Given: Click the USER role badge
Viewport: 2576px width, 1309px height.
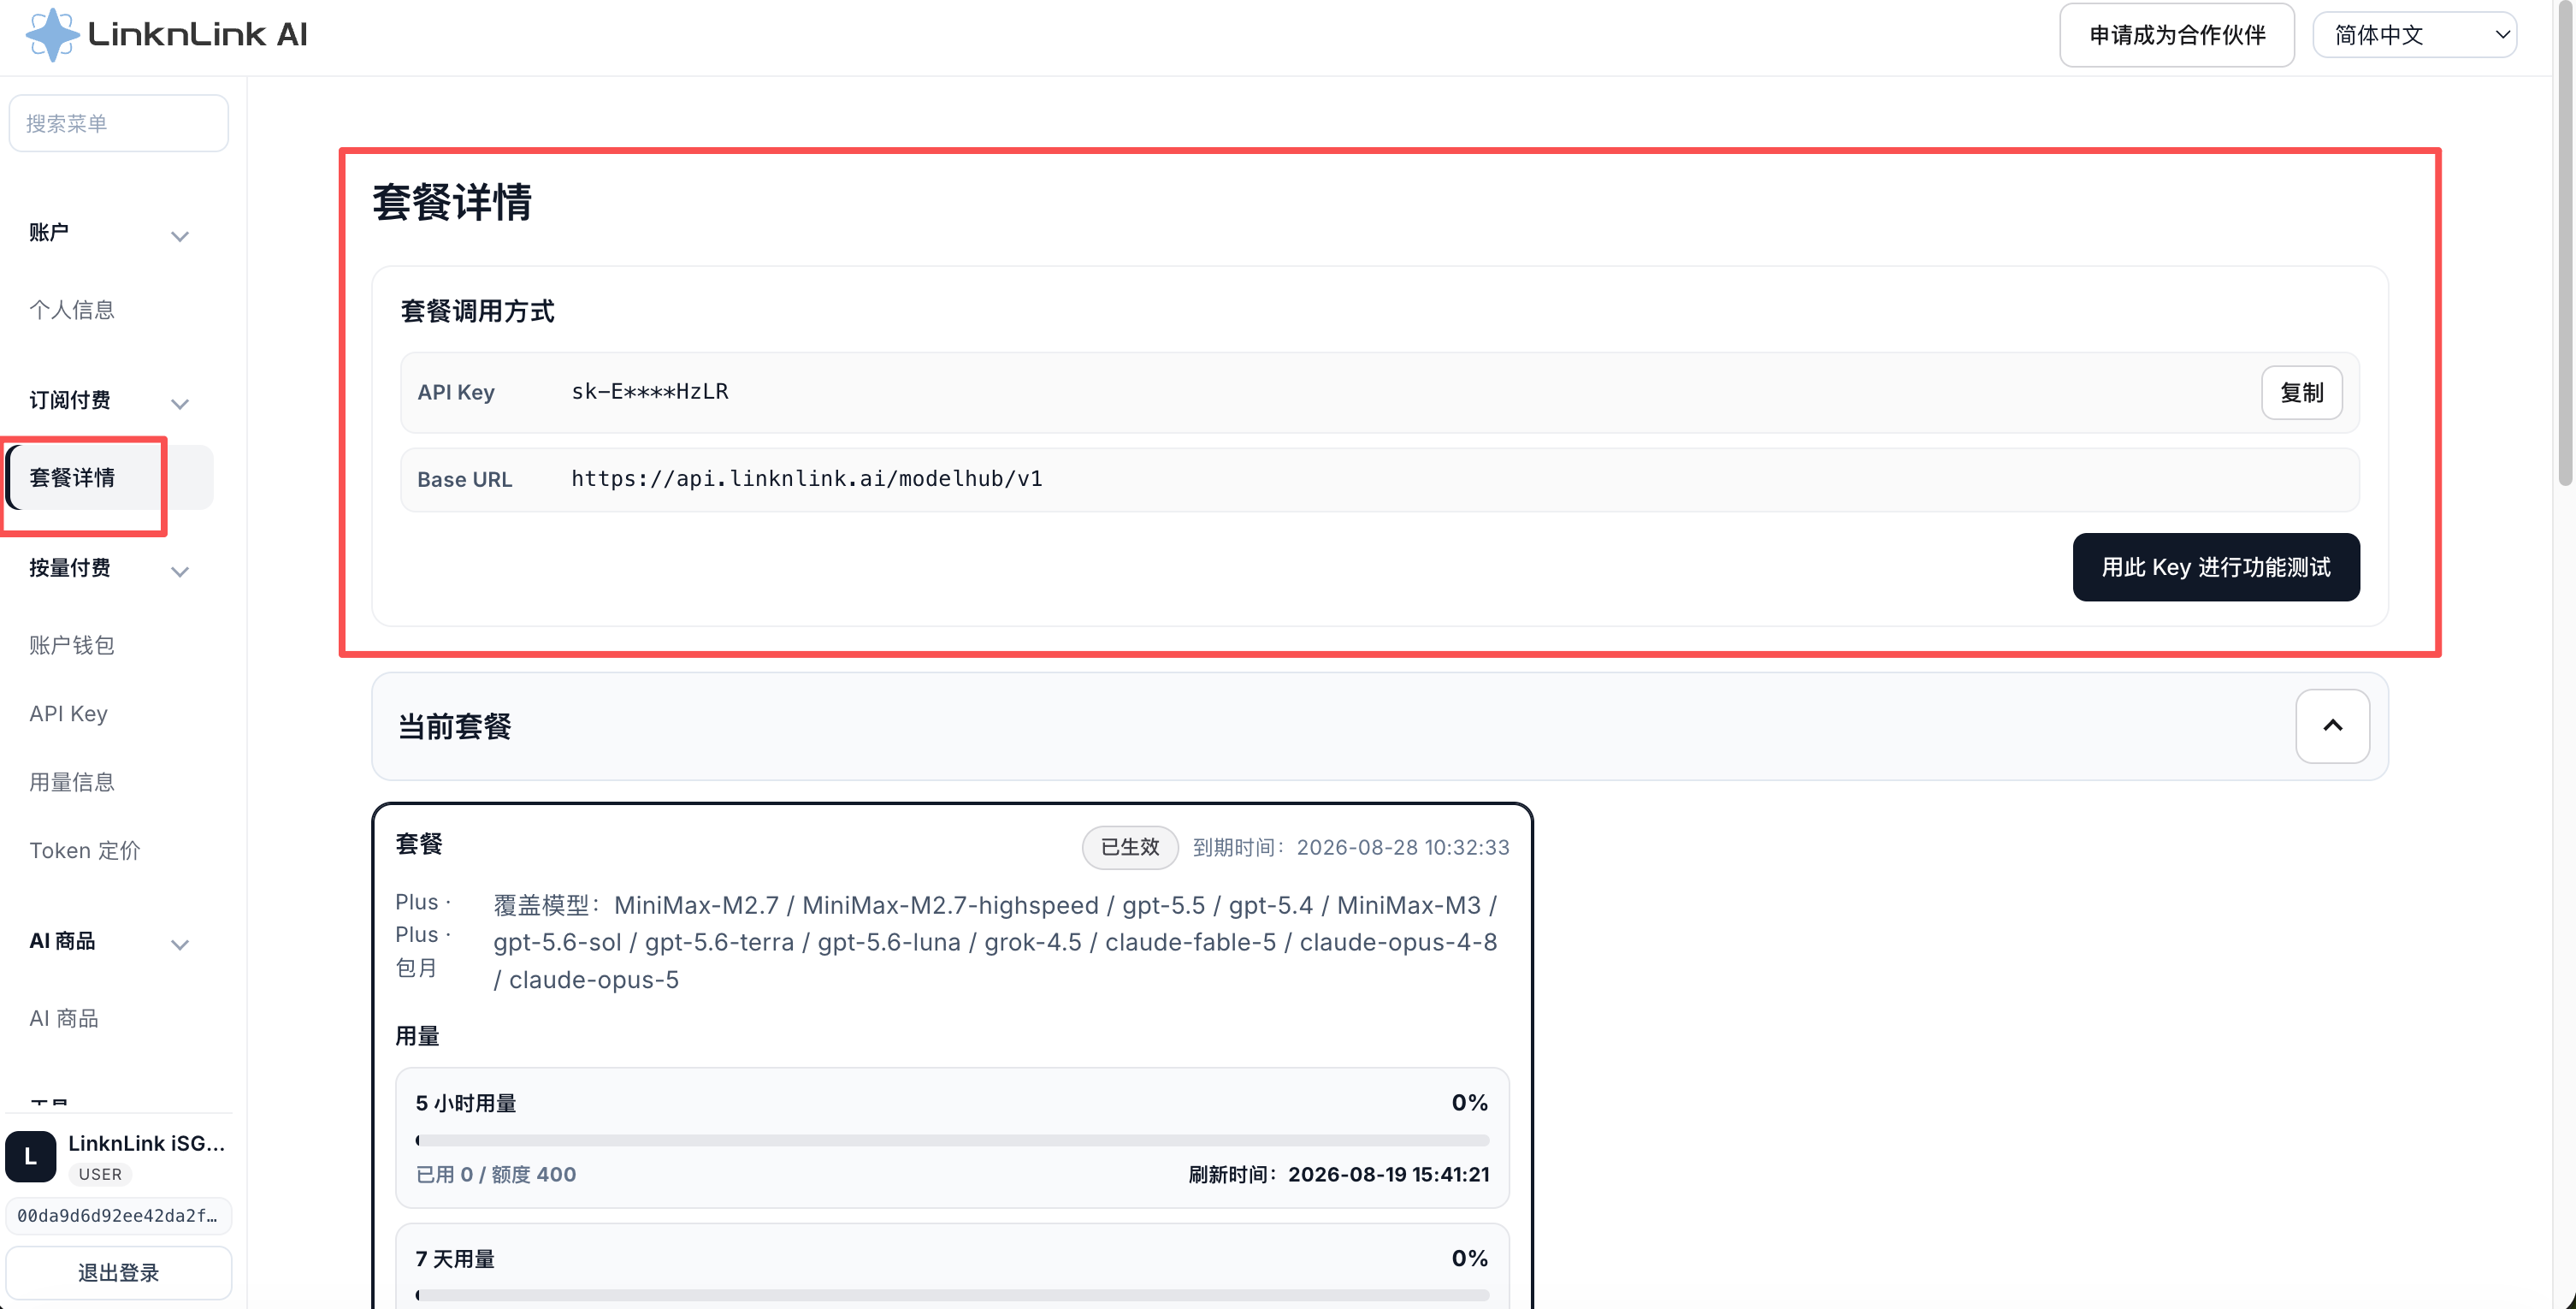Looking at the screenshot, I should pos(100,1174).
